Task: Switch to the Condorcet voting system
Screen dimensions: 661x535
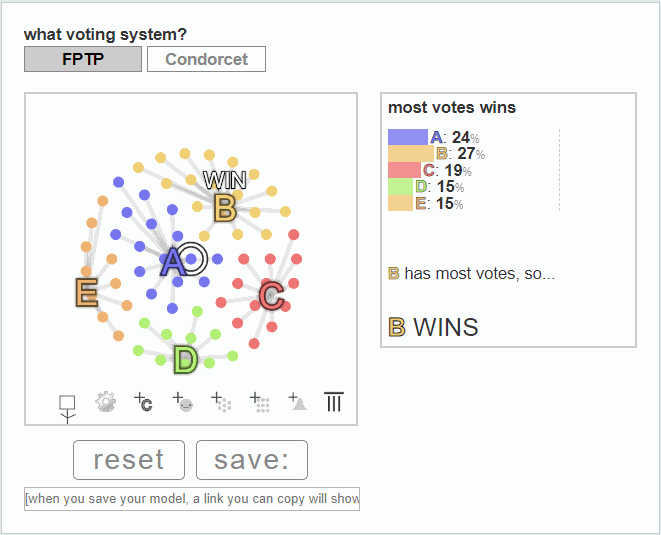Action: coord(207,59)
